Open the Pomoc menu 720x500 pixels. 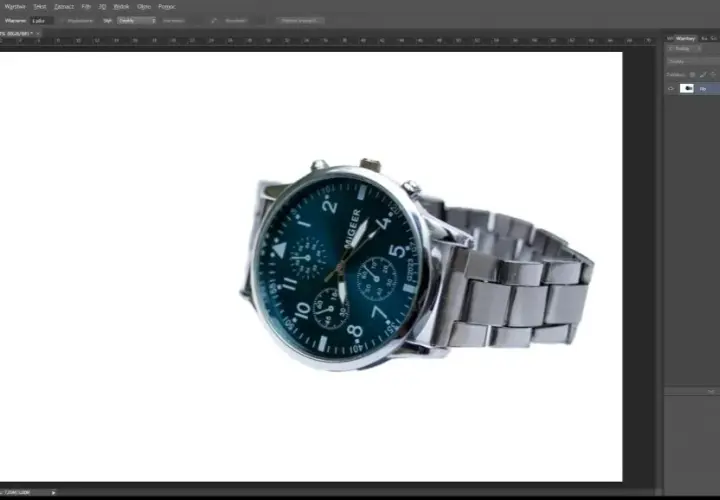pos(167,7)
